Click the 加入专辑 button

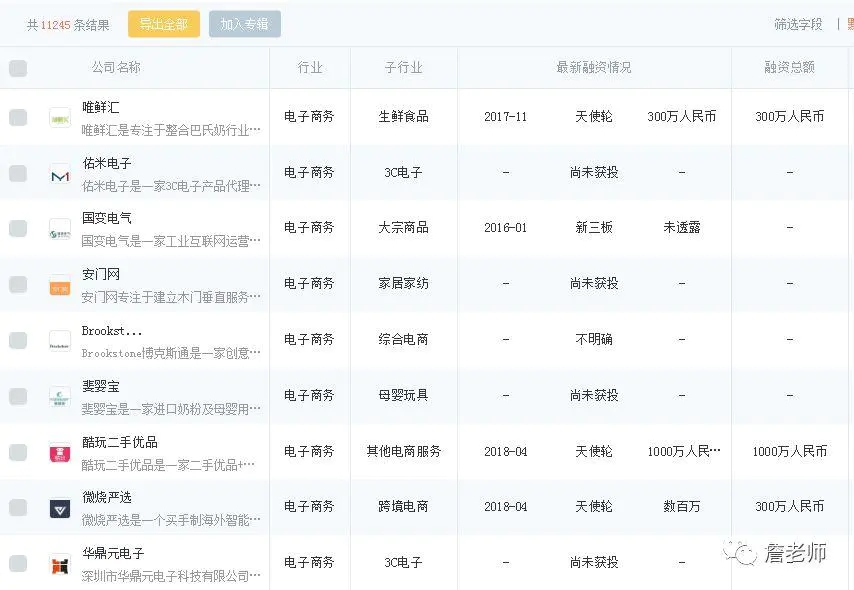point(245,24)
